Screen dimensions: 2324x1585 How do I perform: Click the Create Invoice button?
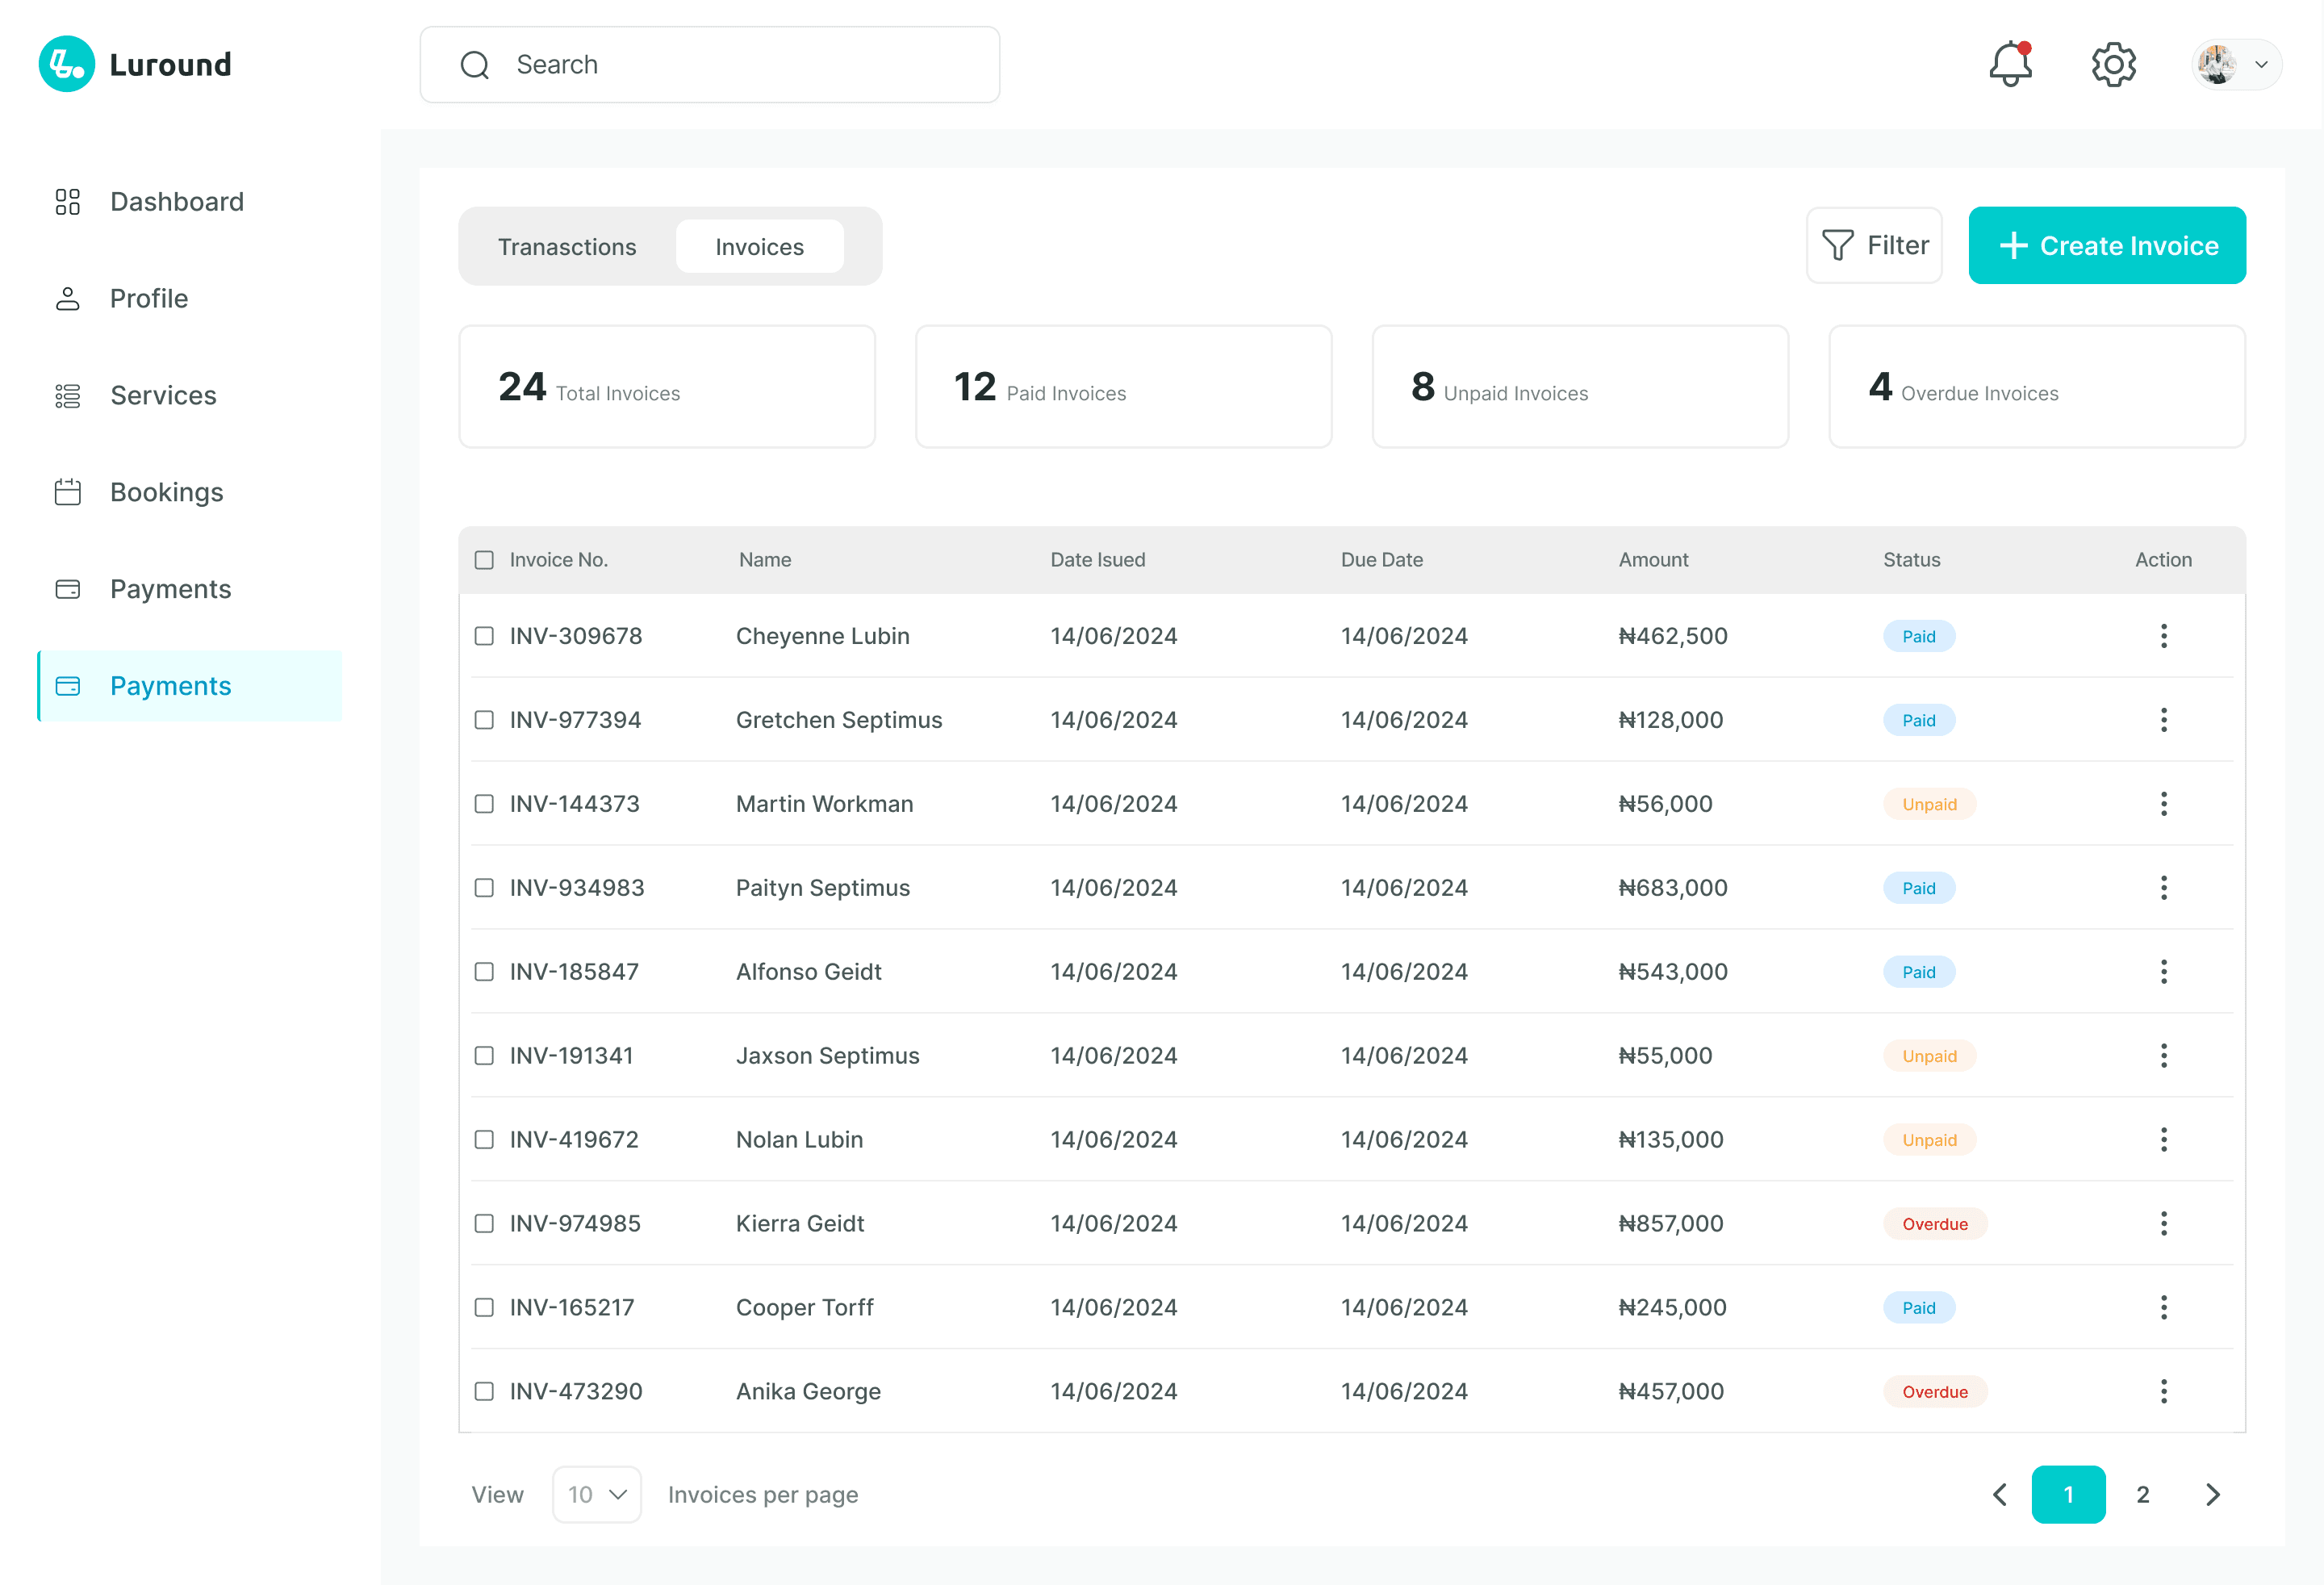[2106, 246]
